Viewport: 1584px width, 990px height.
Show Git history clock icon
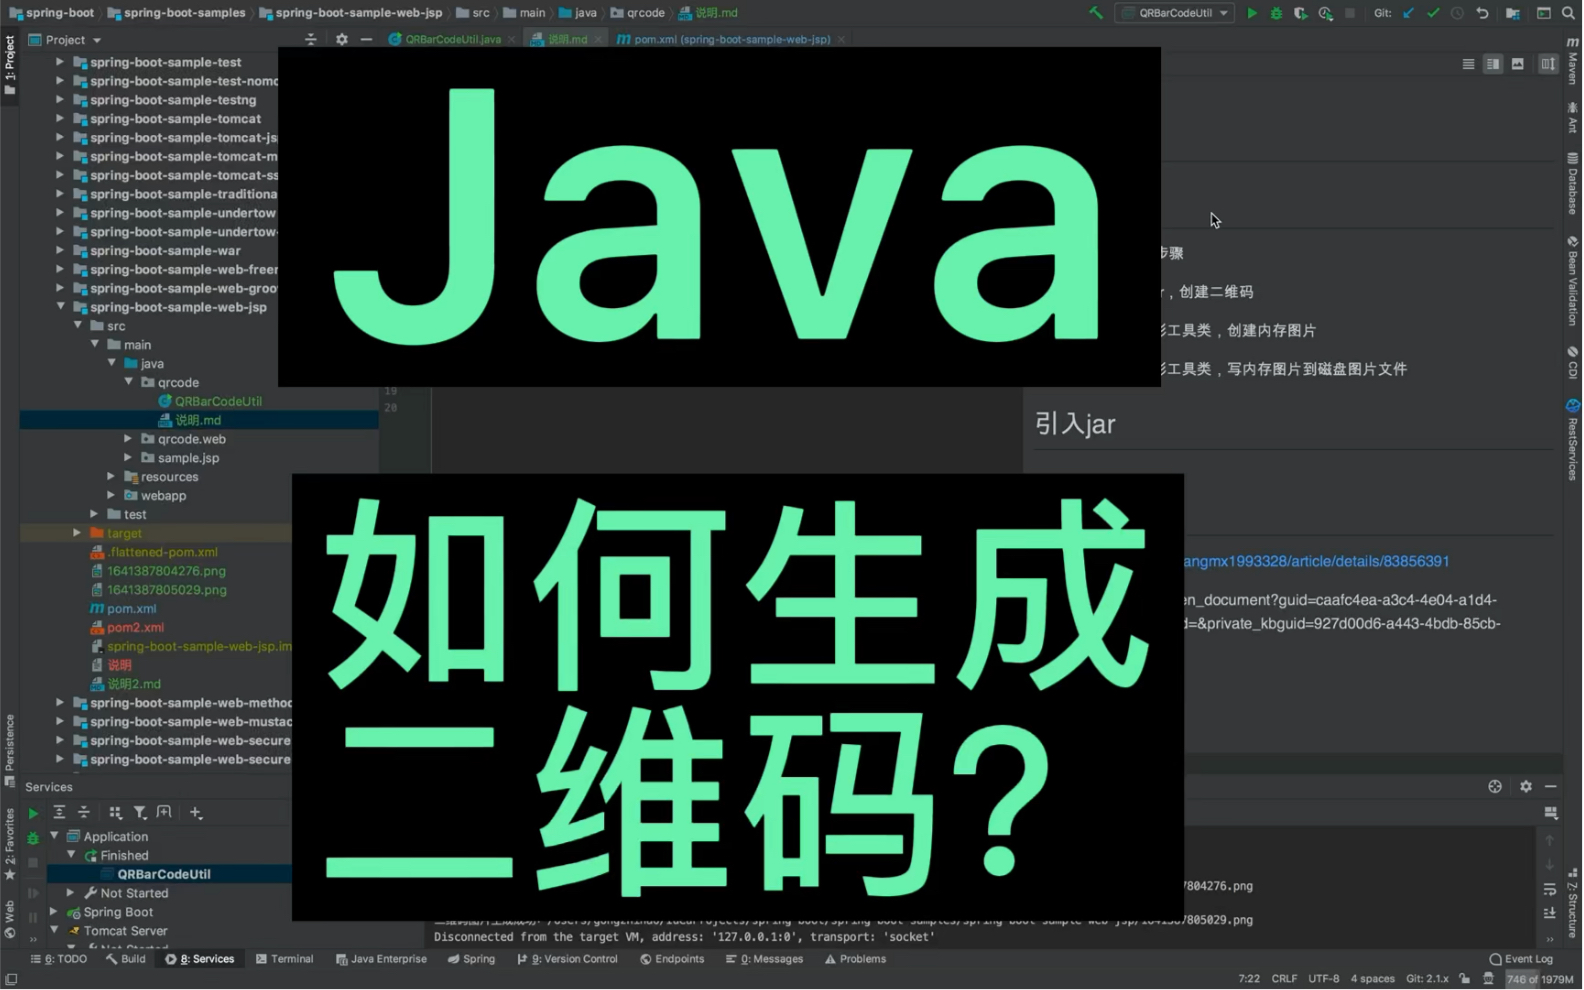[1457, 13]
